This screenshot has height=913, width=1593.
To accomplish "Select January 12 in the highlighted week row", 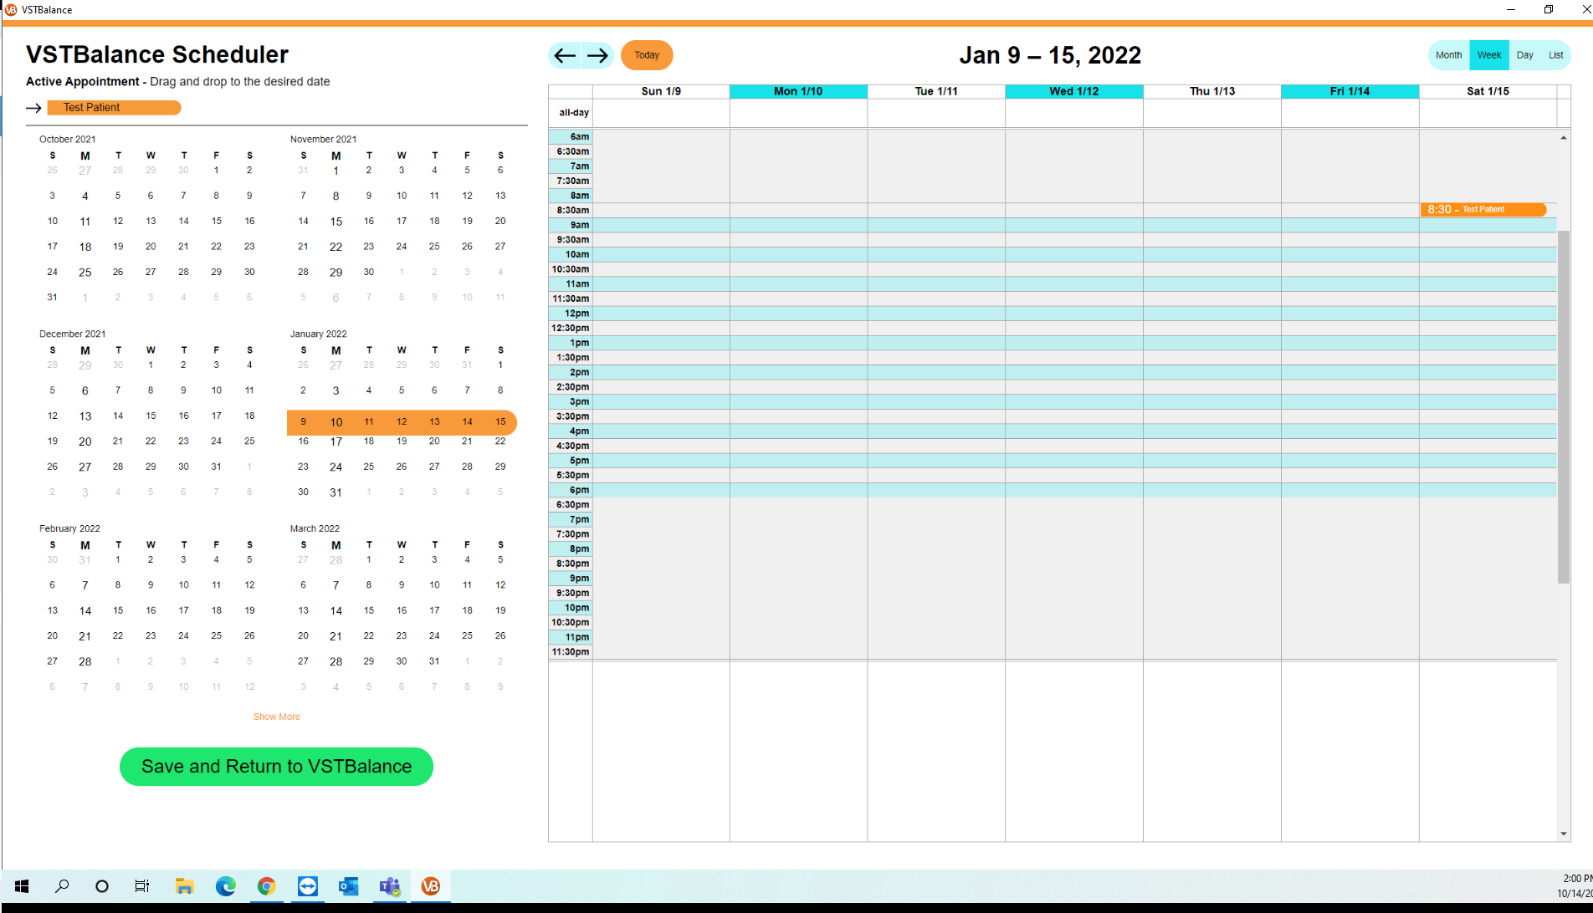I will (401, 422).
